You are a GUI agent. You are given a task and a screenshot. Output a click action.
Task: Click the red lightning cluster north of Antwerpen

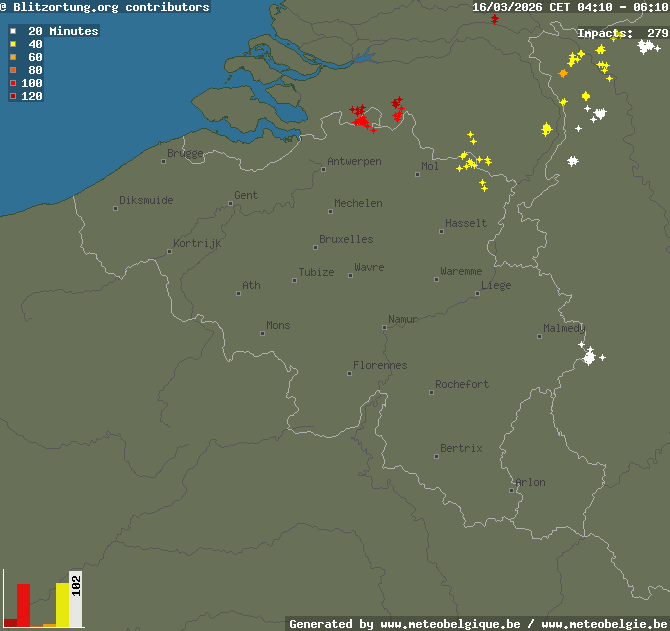(x=359, y=118)
